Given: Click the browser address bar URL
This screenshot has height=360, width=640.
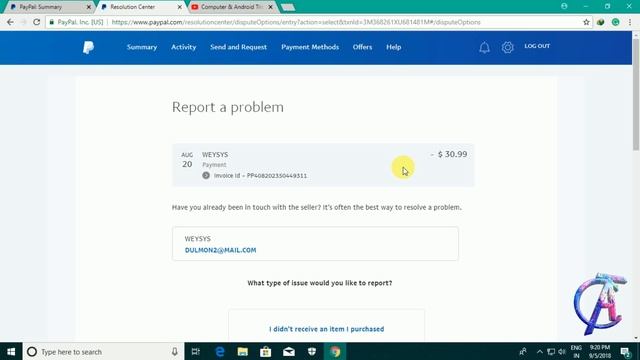Looking at the screenshot, I should pos(296,22).
